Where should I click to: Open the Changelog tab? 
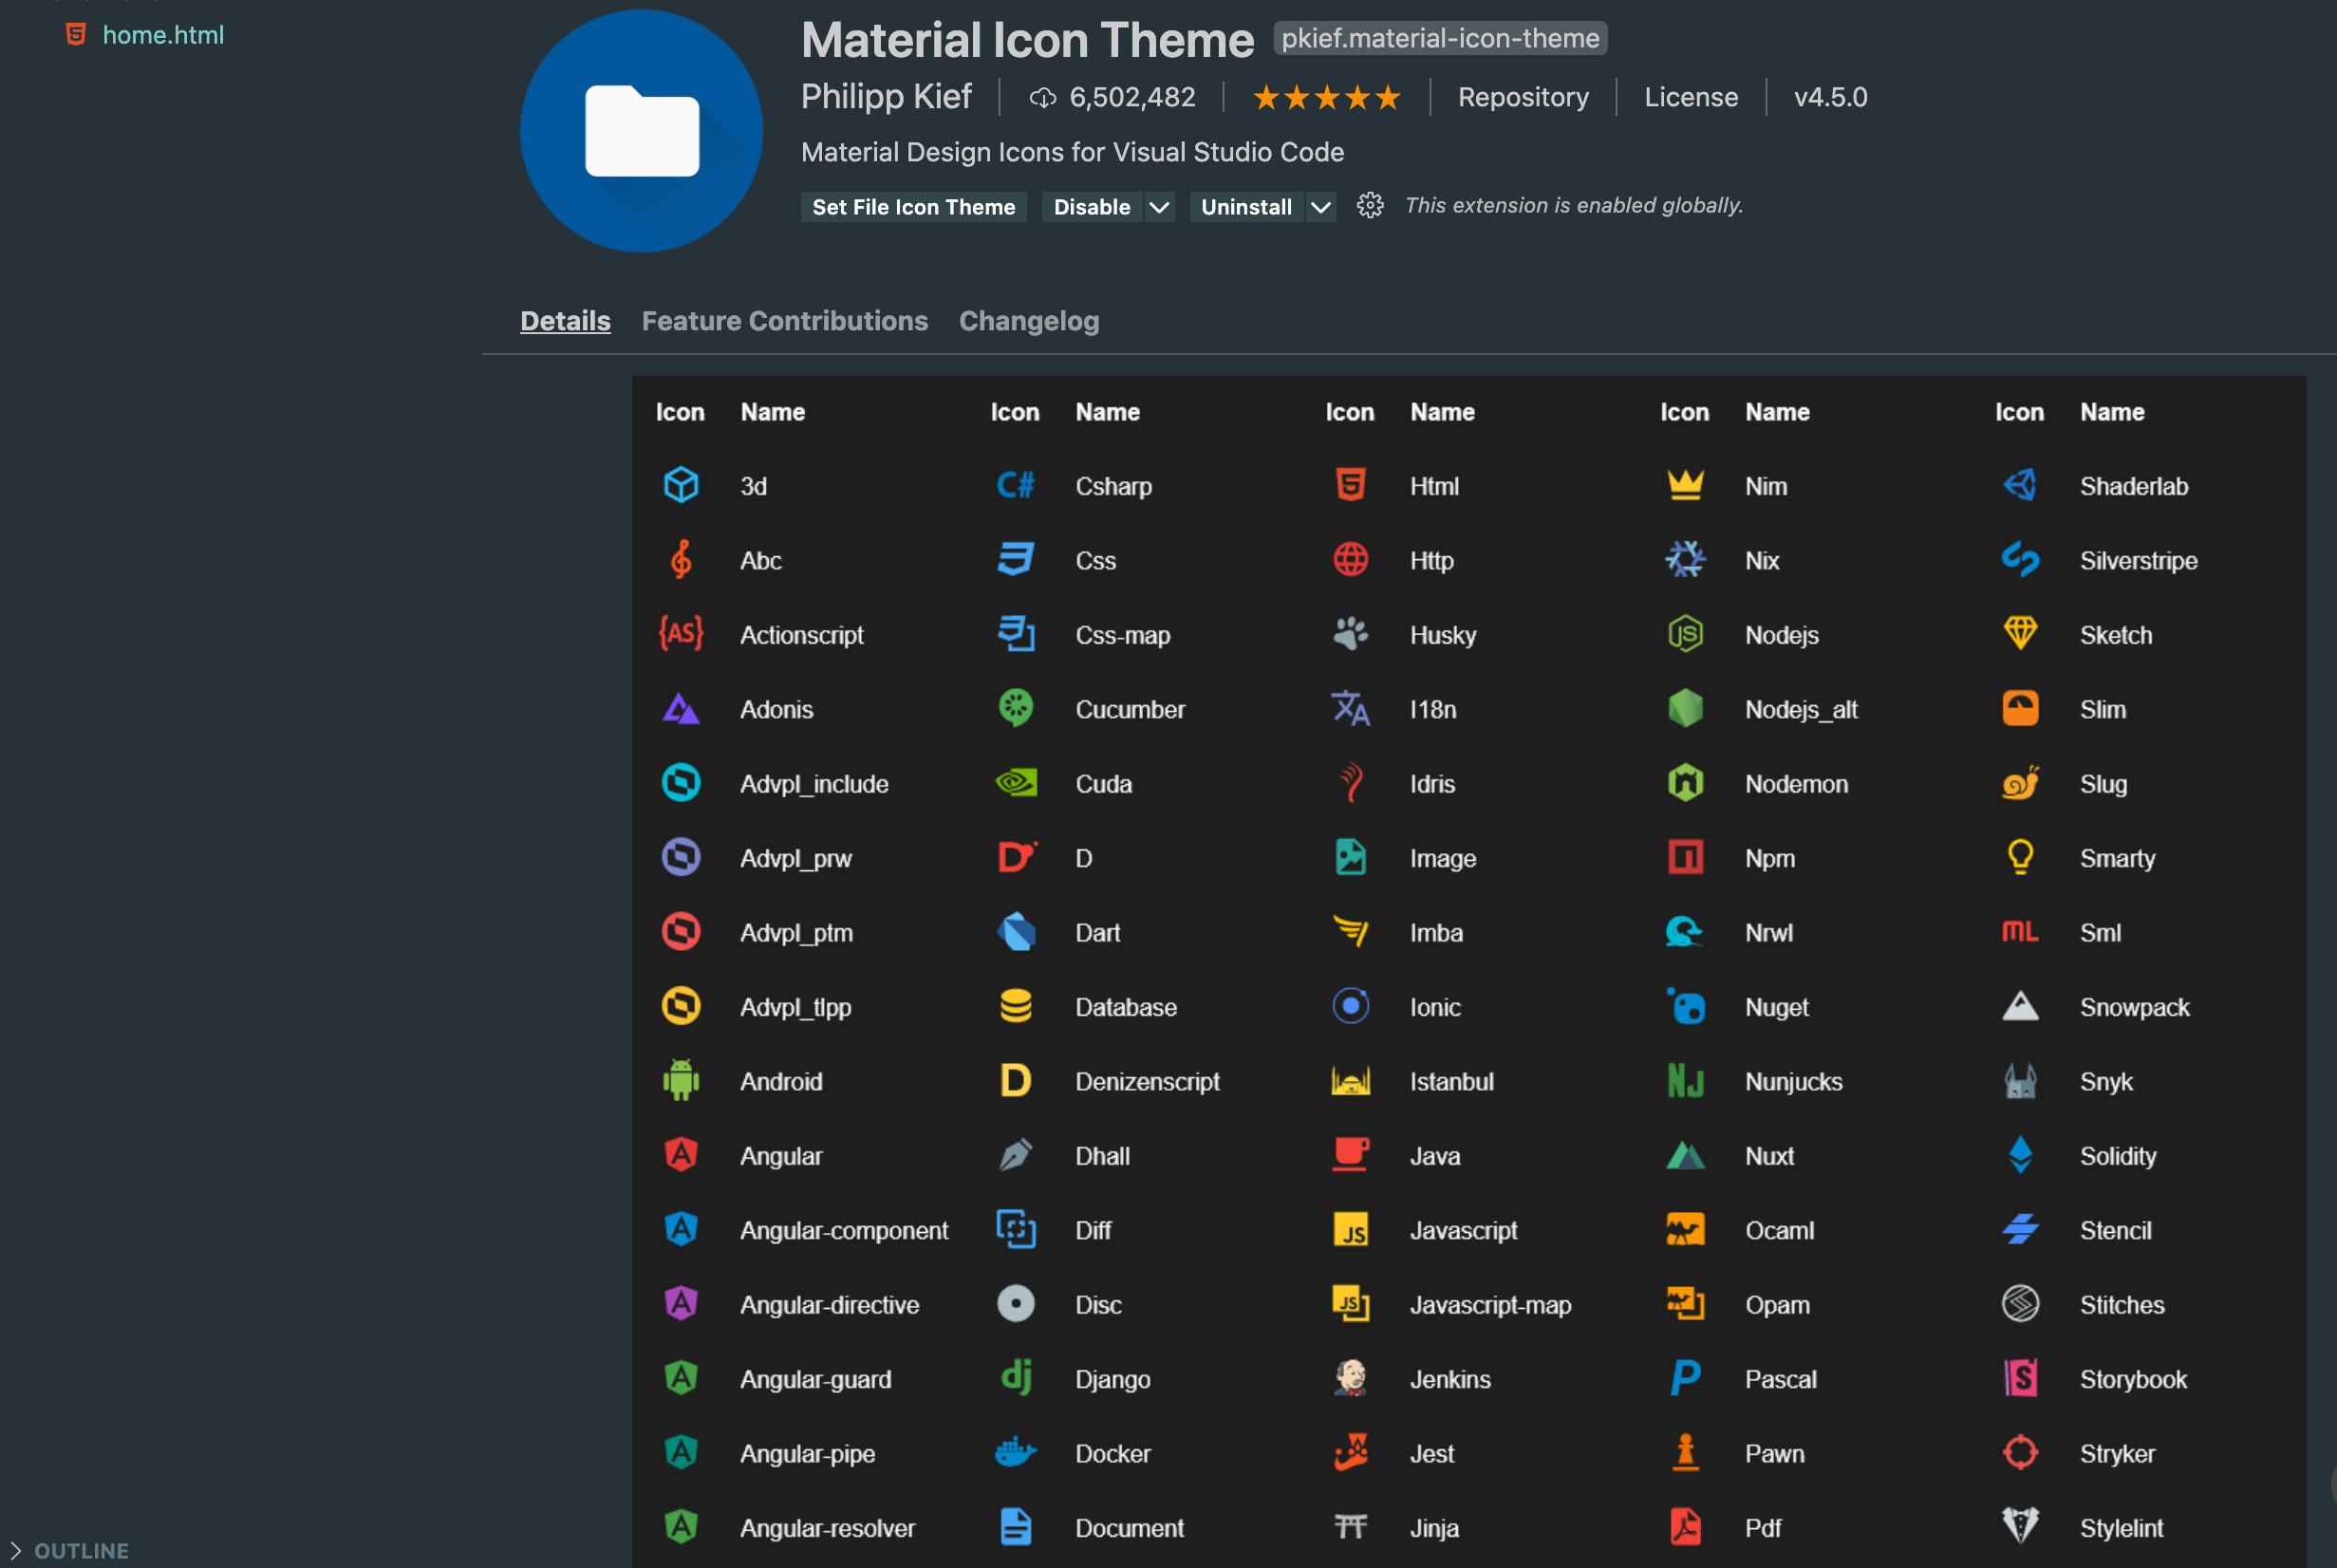(x=1028, y=321)
